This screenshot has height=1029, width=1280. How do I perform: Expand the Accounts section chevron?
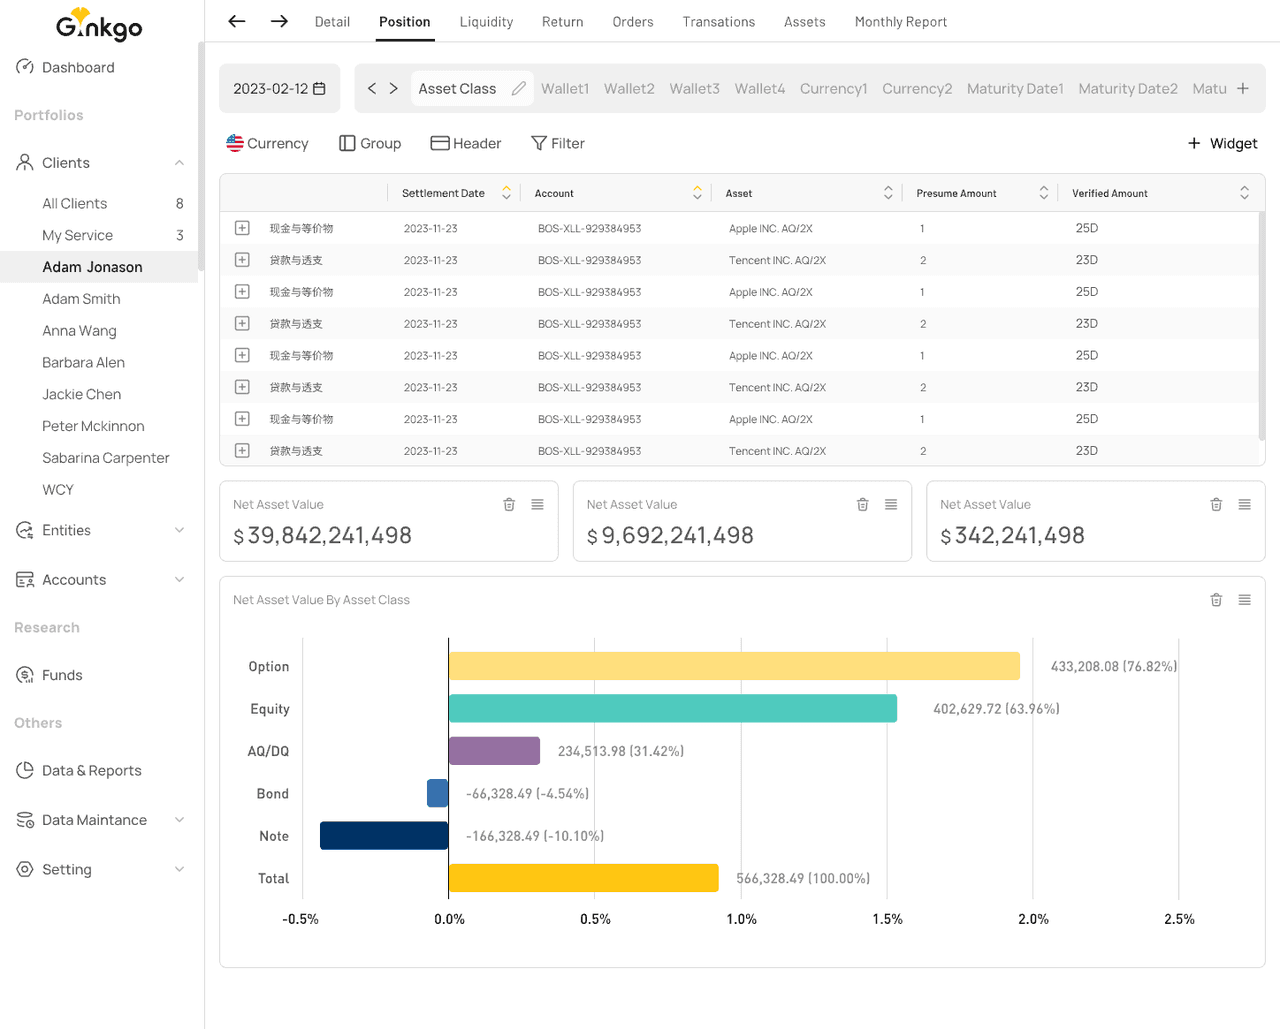(179, 580)
